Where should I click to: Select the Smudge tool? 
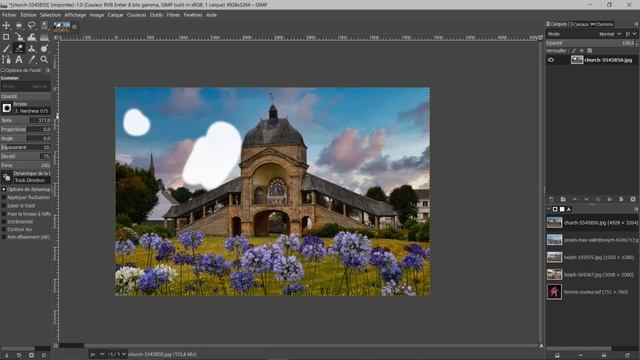[44, 48]
